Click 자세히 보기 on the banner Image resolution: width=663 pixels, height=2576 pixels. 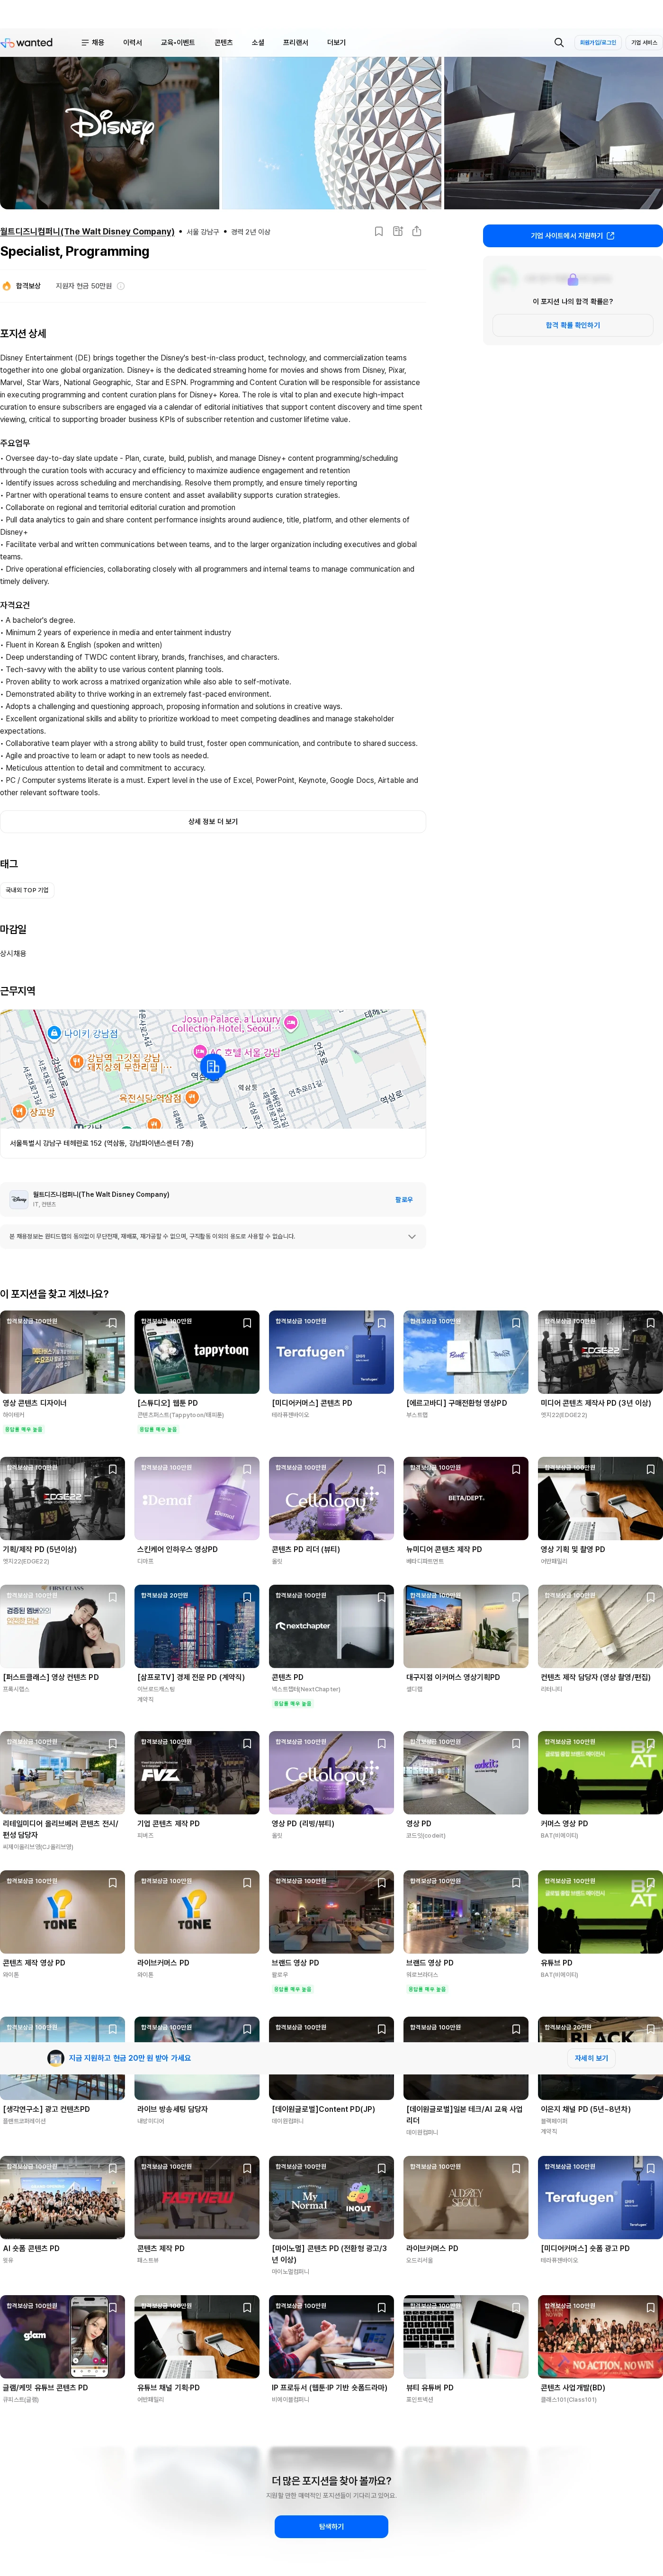tap(591, 2058)
